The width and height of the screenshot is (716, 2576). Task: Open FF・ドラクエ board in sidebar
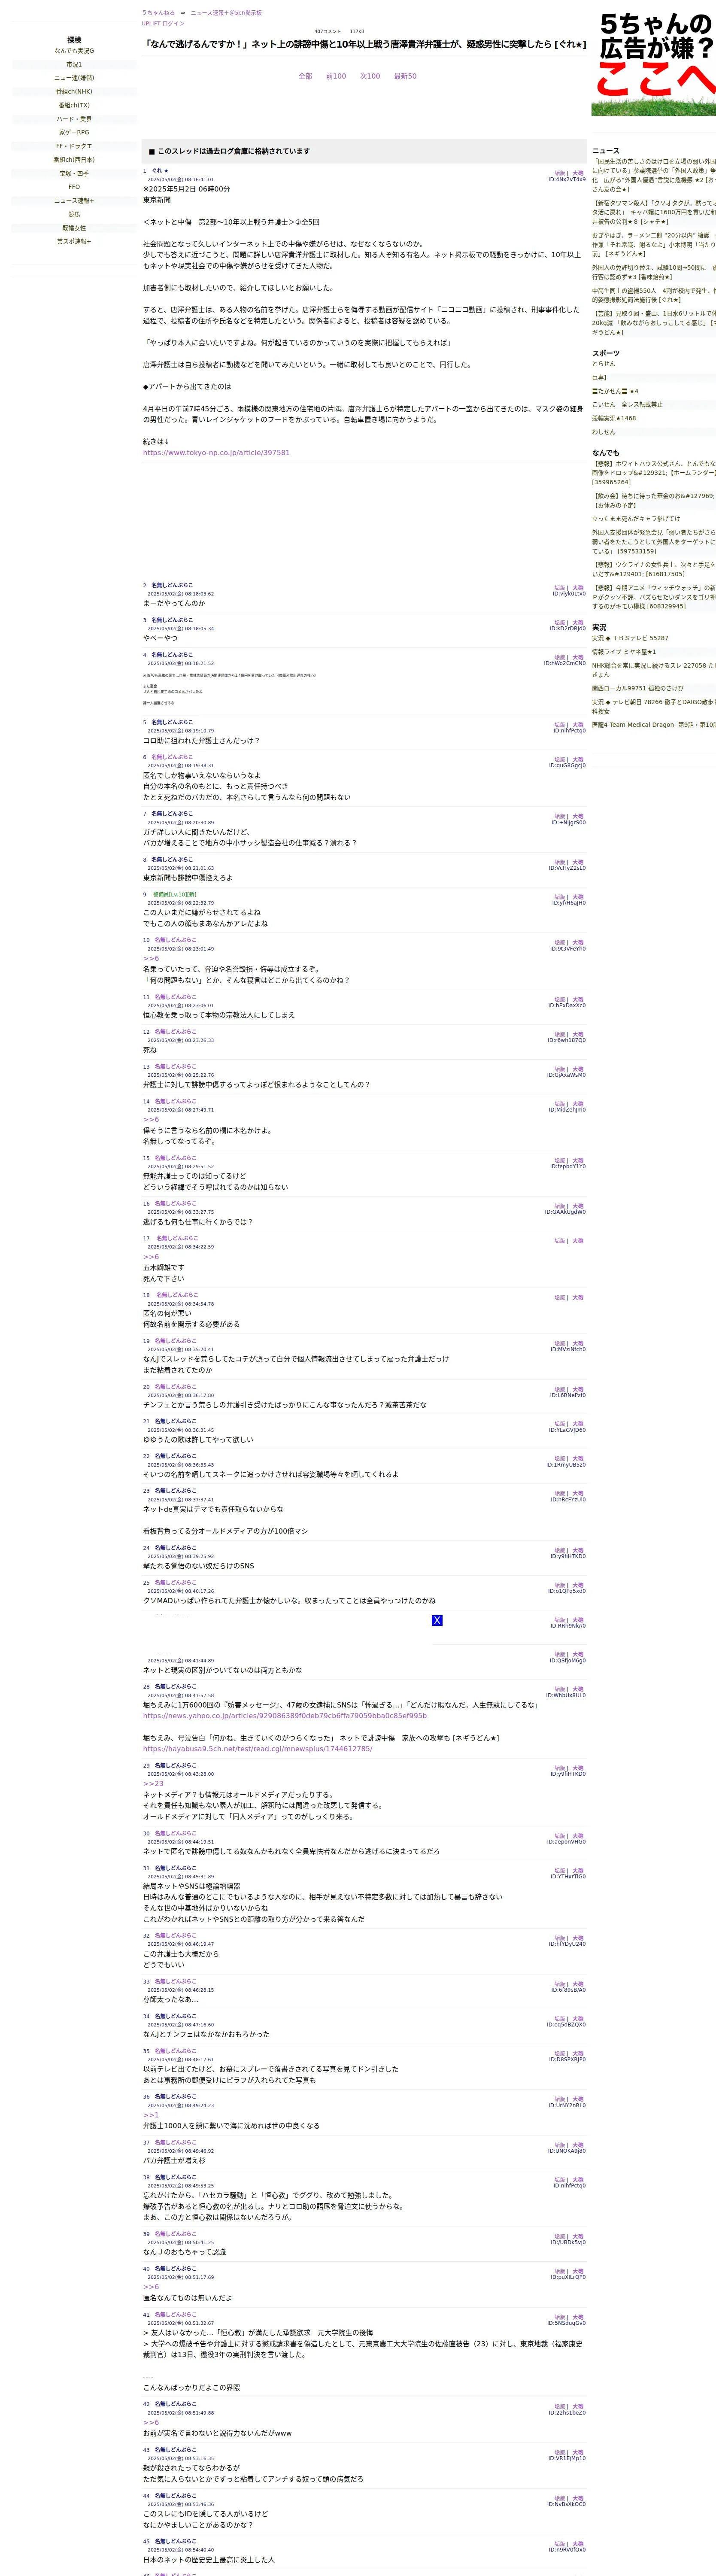pos(74,146)
